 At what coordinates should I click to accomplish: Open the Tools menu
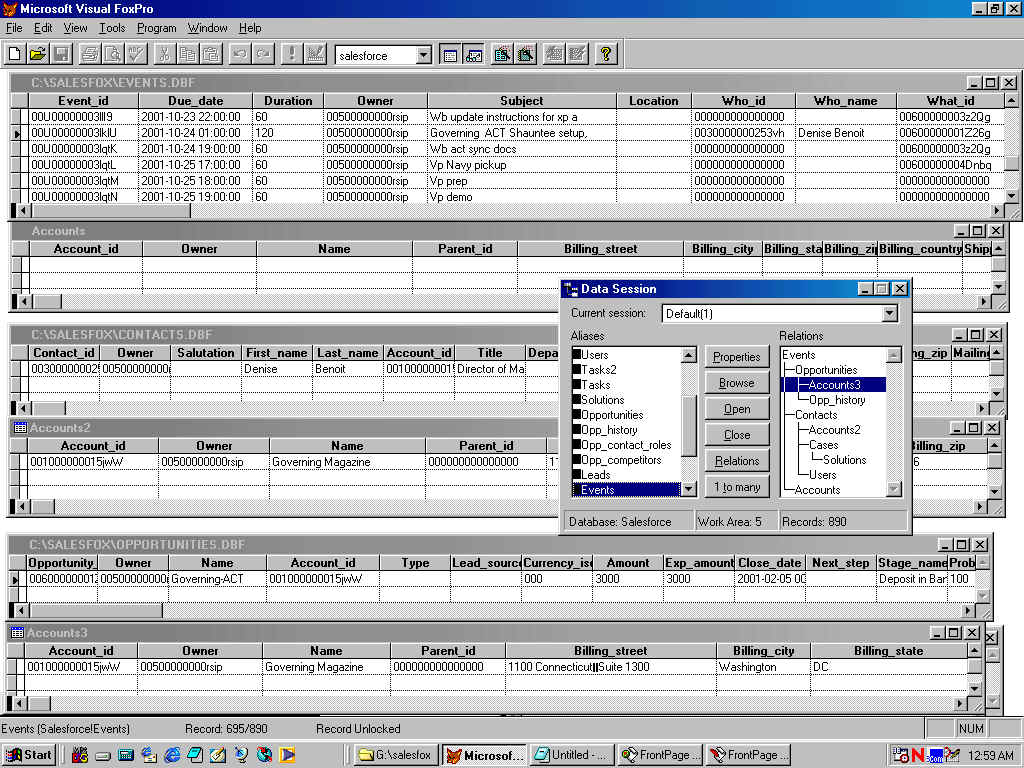tap(112, 28)
